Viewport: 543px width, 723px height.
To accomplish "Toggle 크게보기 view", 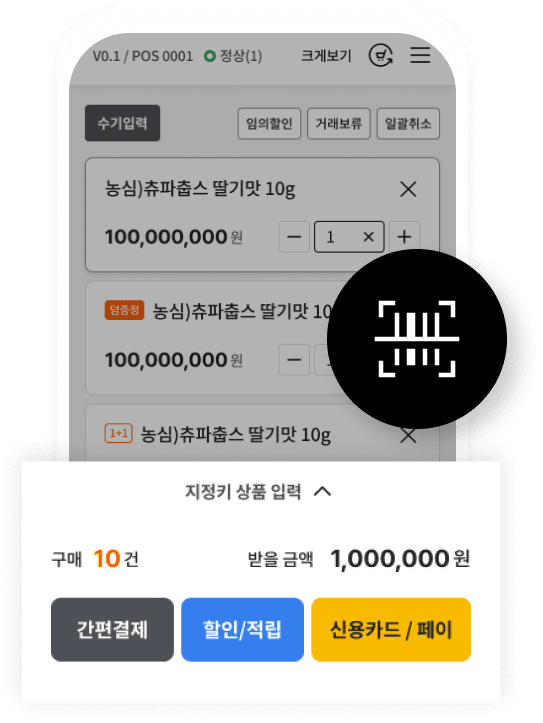I will tap(326, 56).
